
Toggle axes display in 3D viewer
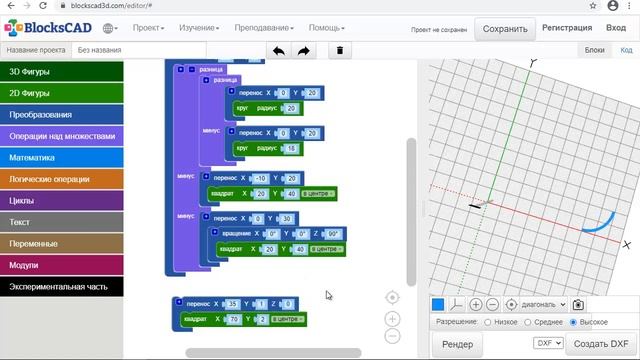pyautogui.click(x=456, y=304)
